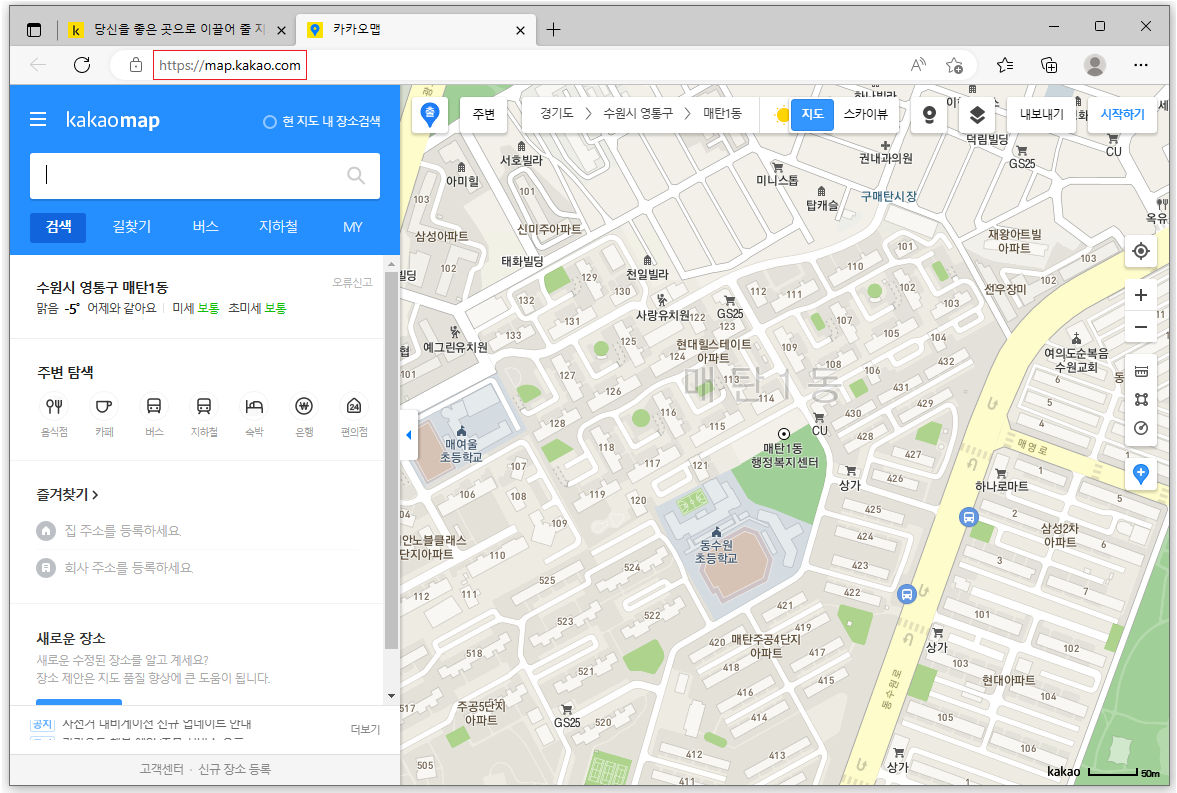Click 회사 주소를 등록하세요
1177x793 pixels.
pos(128,568)
